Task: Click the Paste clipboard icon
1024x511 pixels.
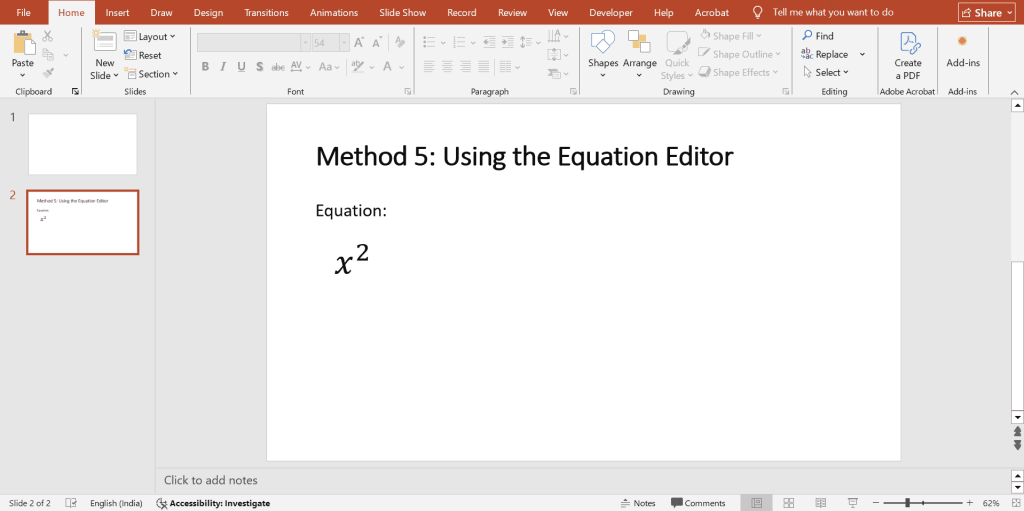Action: [22, 44]
